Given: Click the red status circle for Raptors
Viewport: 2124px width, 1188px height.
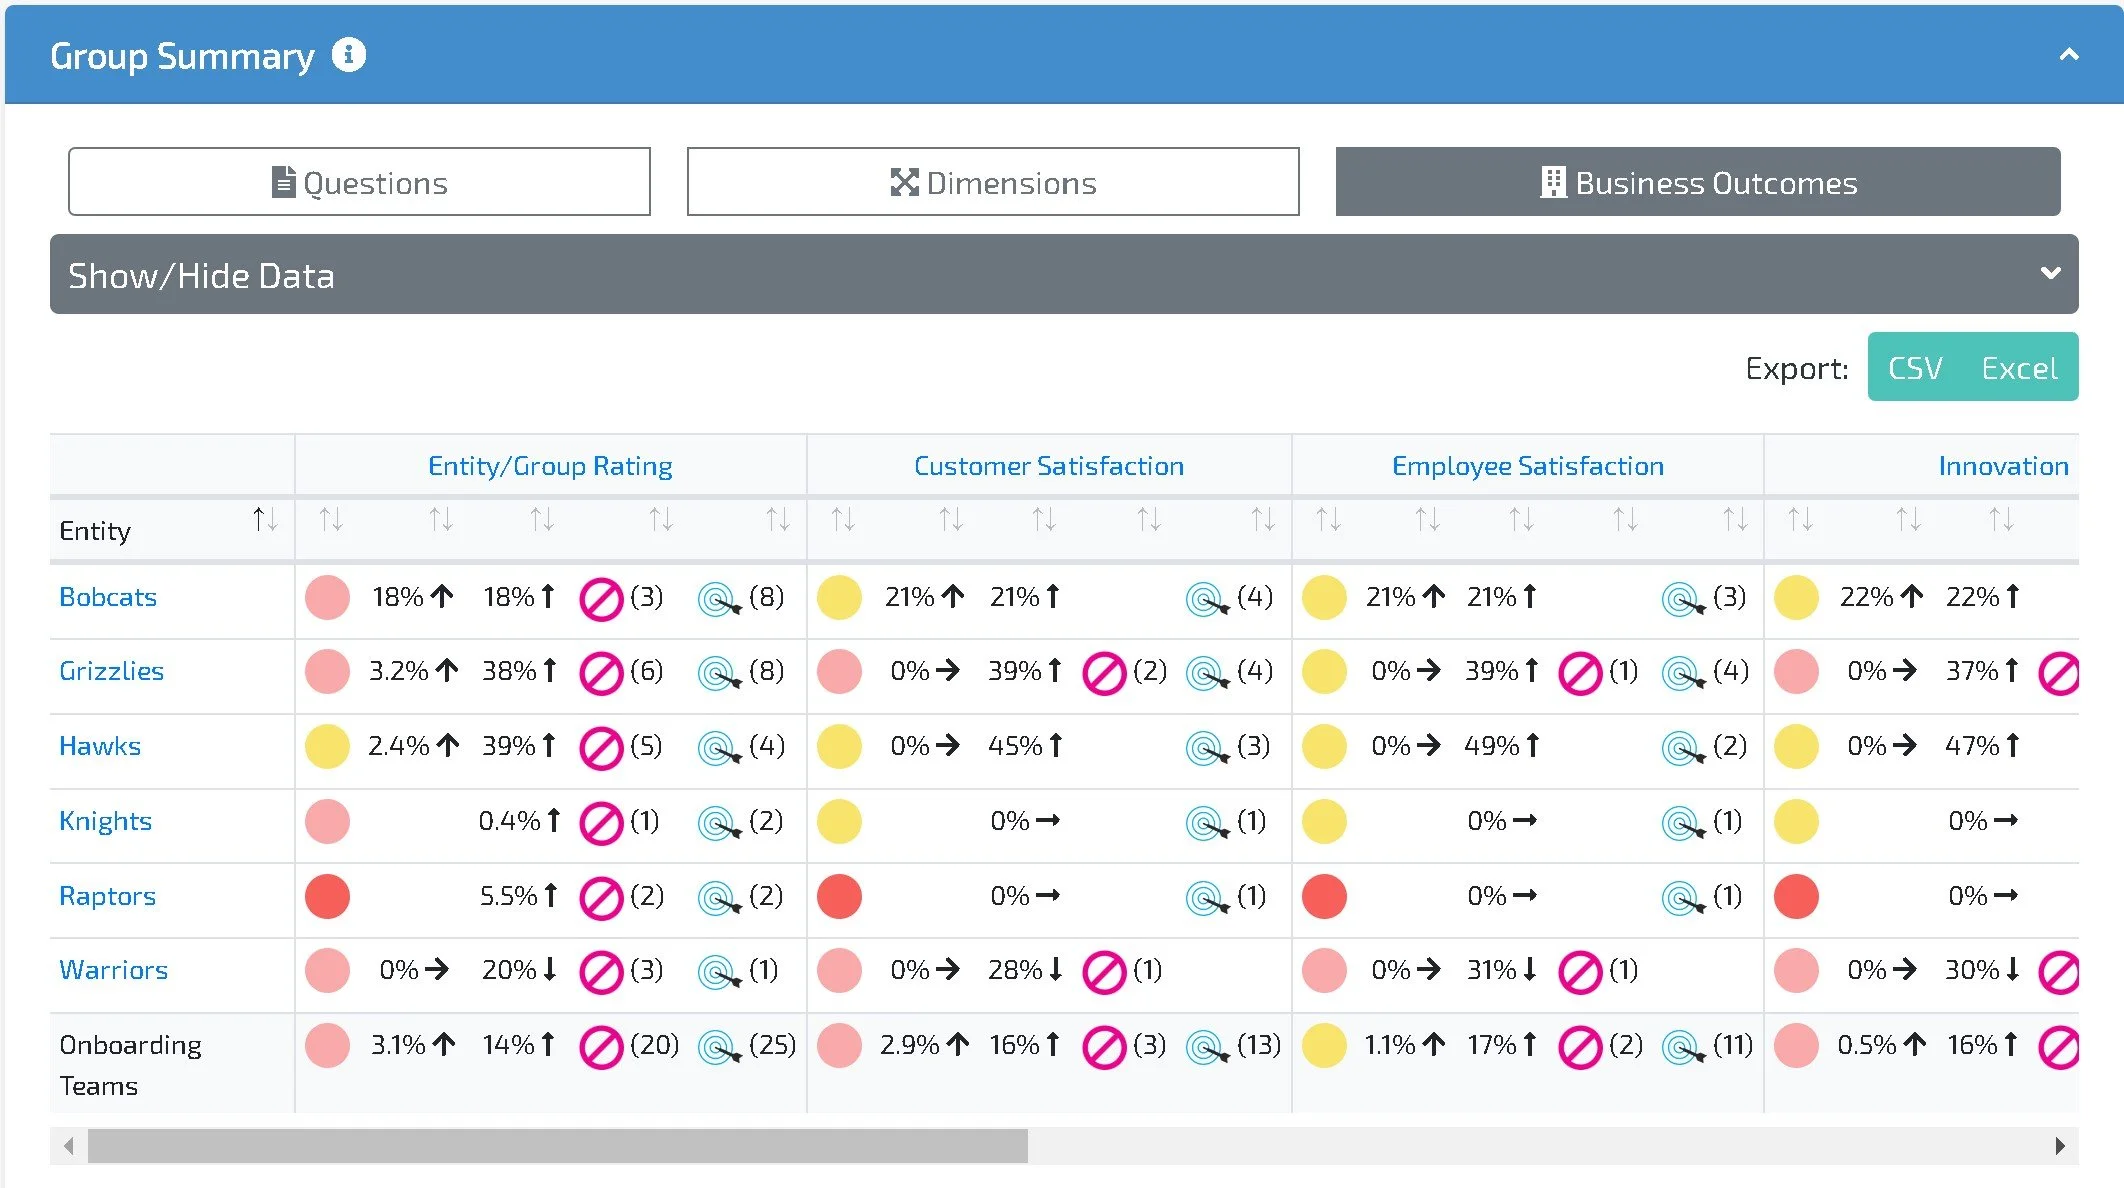Looking at the screenshot, I should coord(327,896).
